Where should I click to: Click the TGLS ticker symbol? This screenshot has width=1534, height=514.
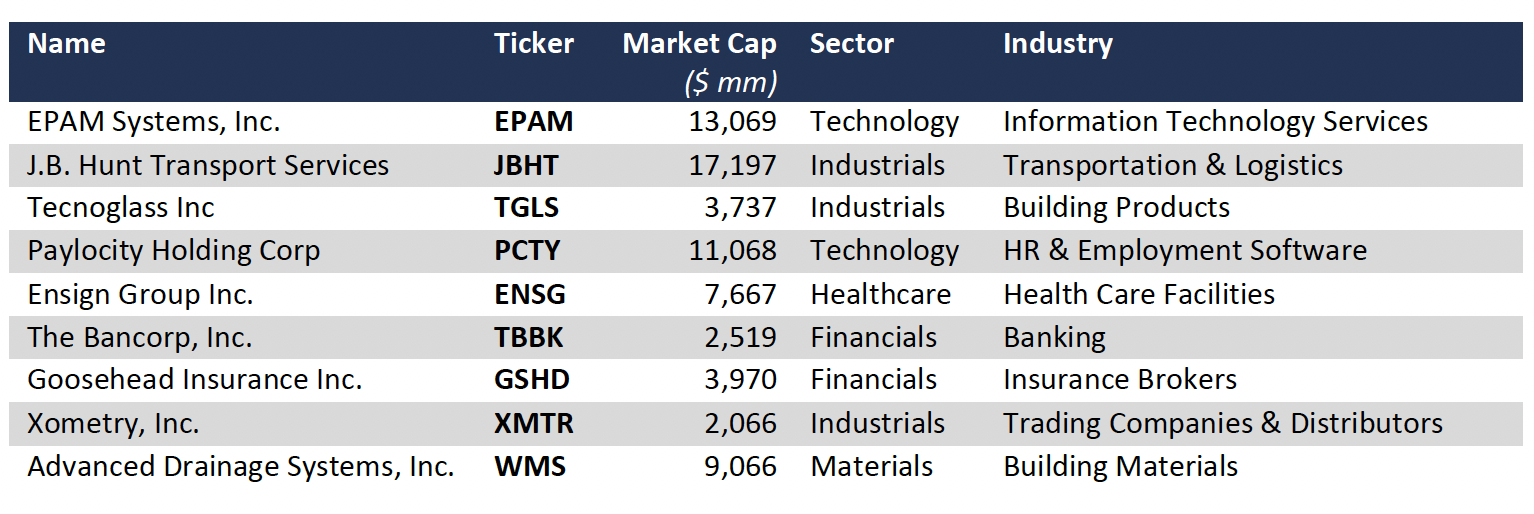click(526, 208)
